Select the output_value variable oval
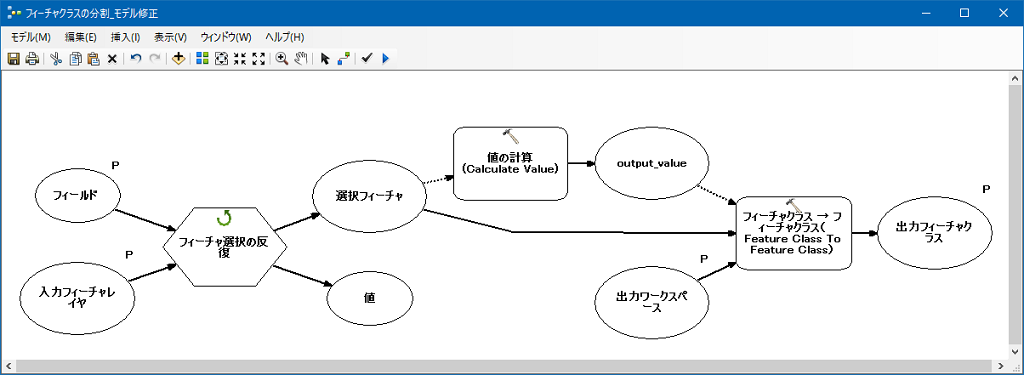Screen dimensions: 1024x375 point(652,164)
